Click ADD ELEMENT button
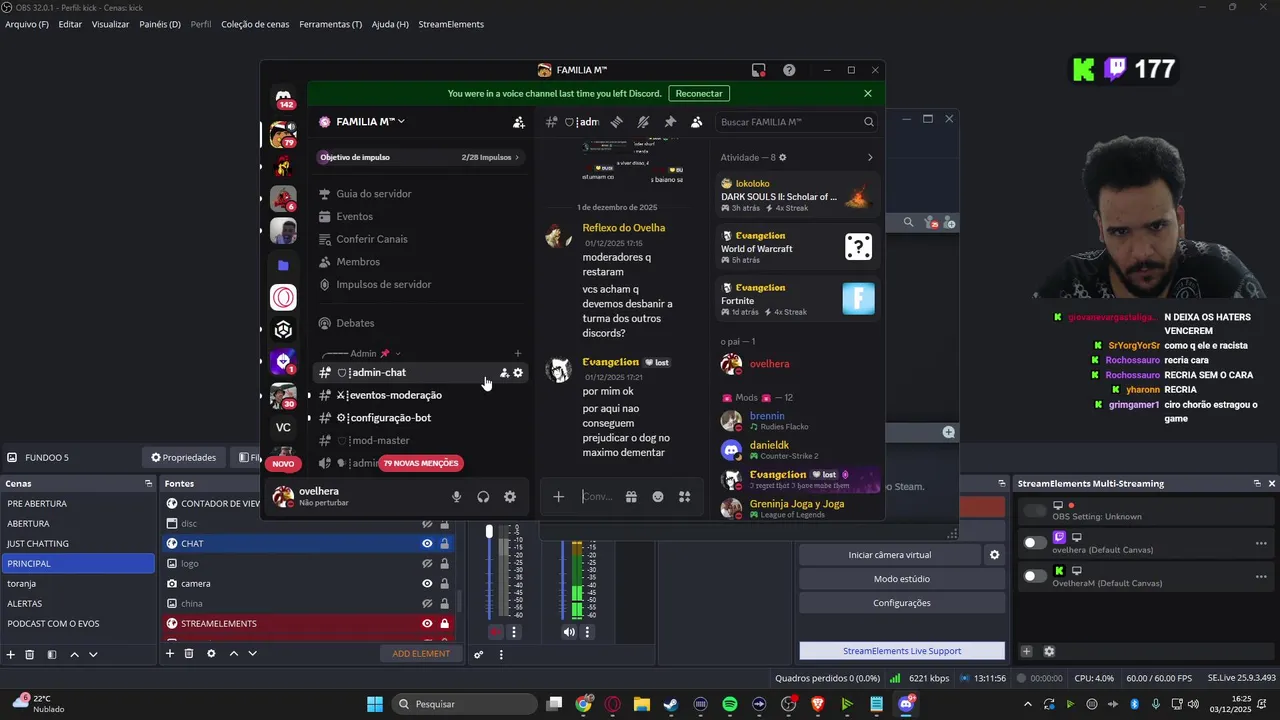The width and height of the screenshot is (1280, 720). 421,654
